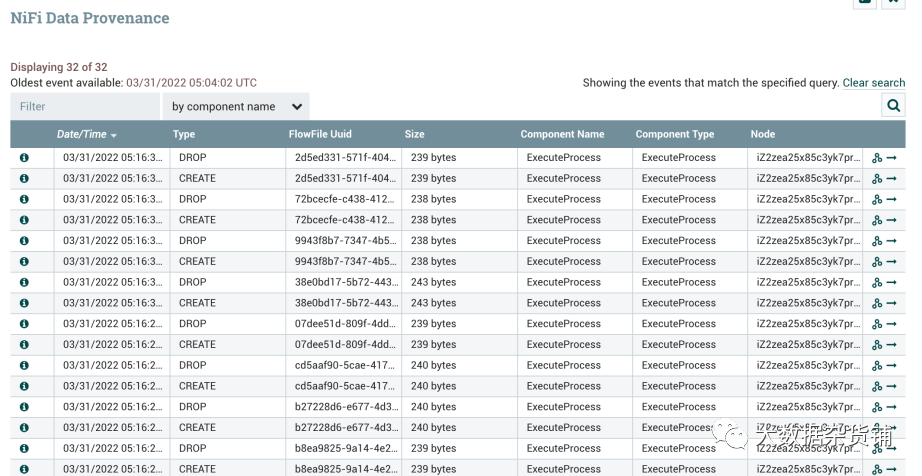The width and height of the screenshot is (922, 476).
Task: Sort by Component Name column header
Action: [562, 134]
